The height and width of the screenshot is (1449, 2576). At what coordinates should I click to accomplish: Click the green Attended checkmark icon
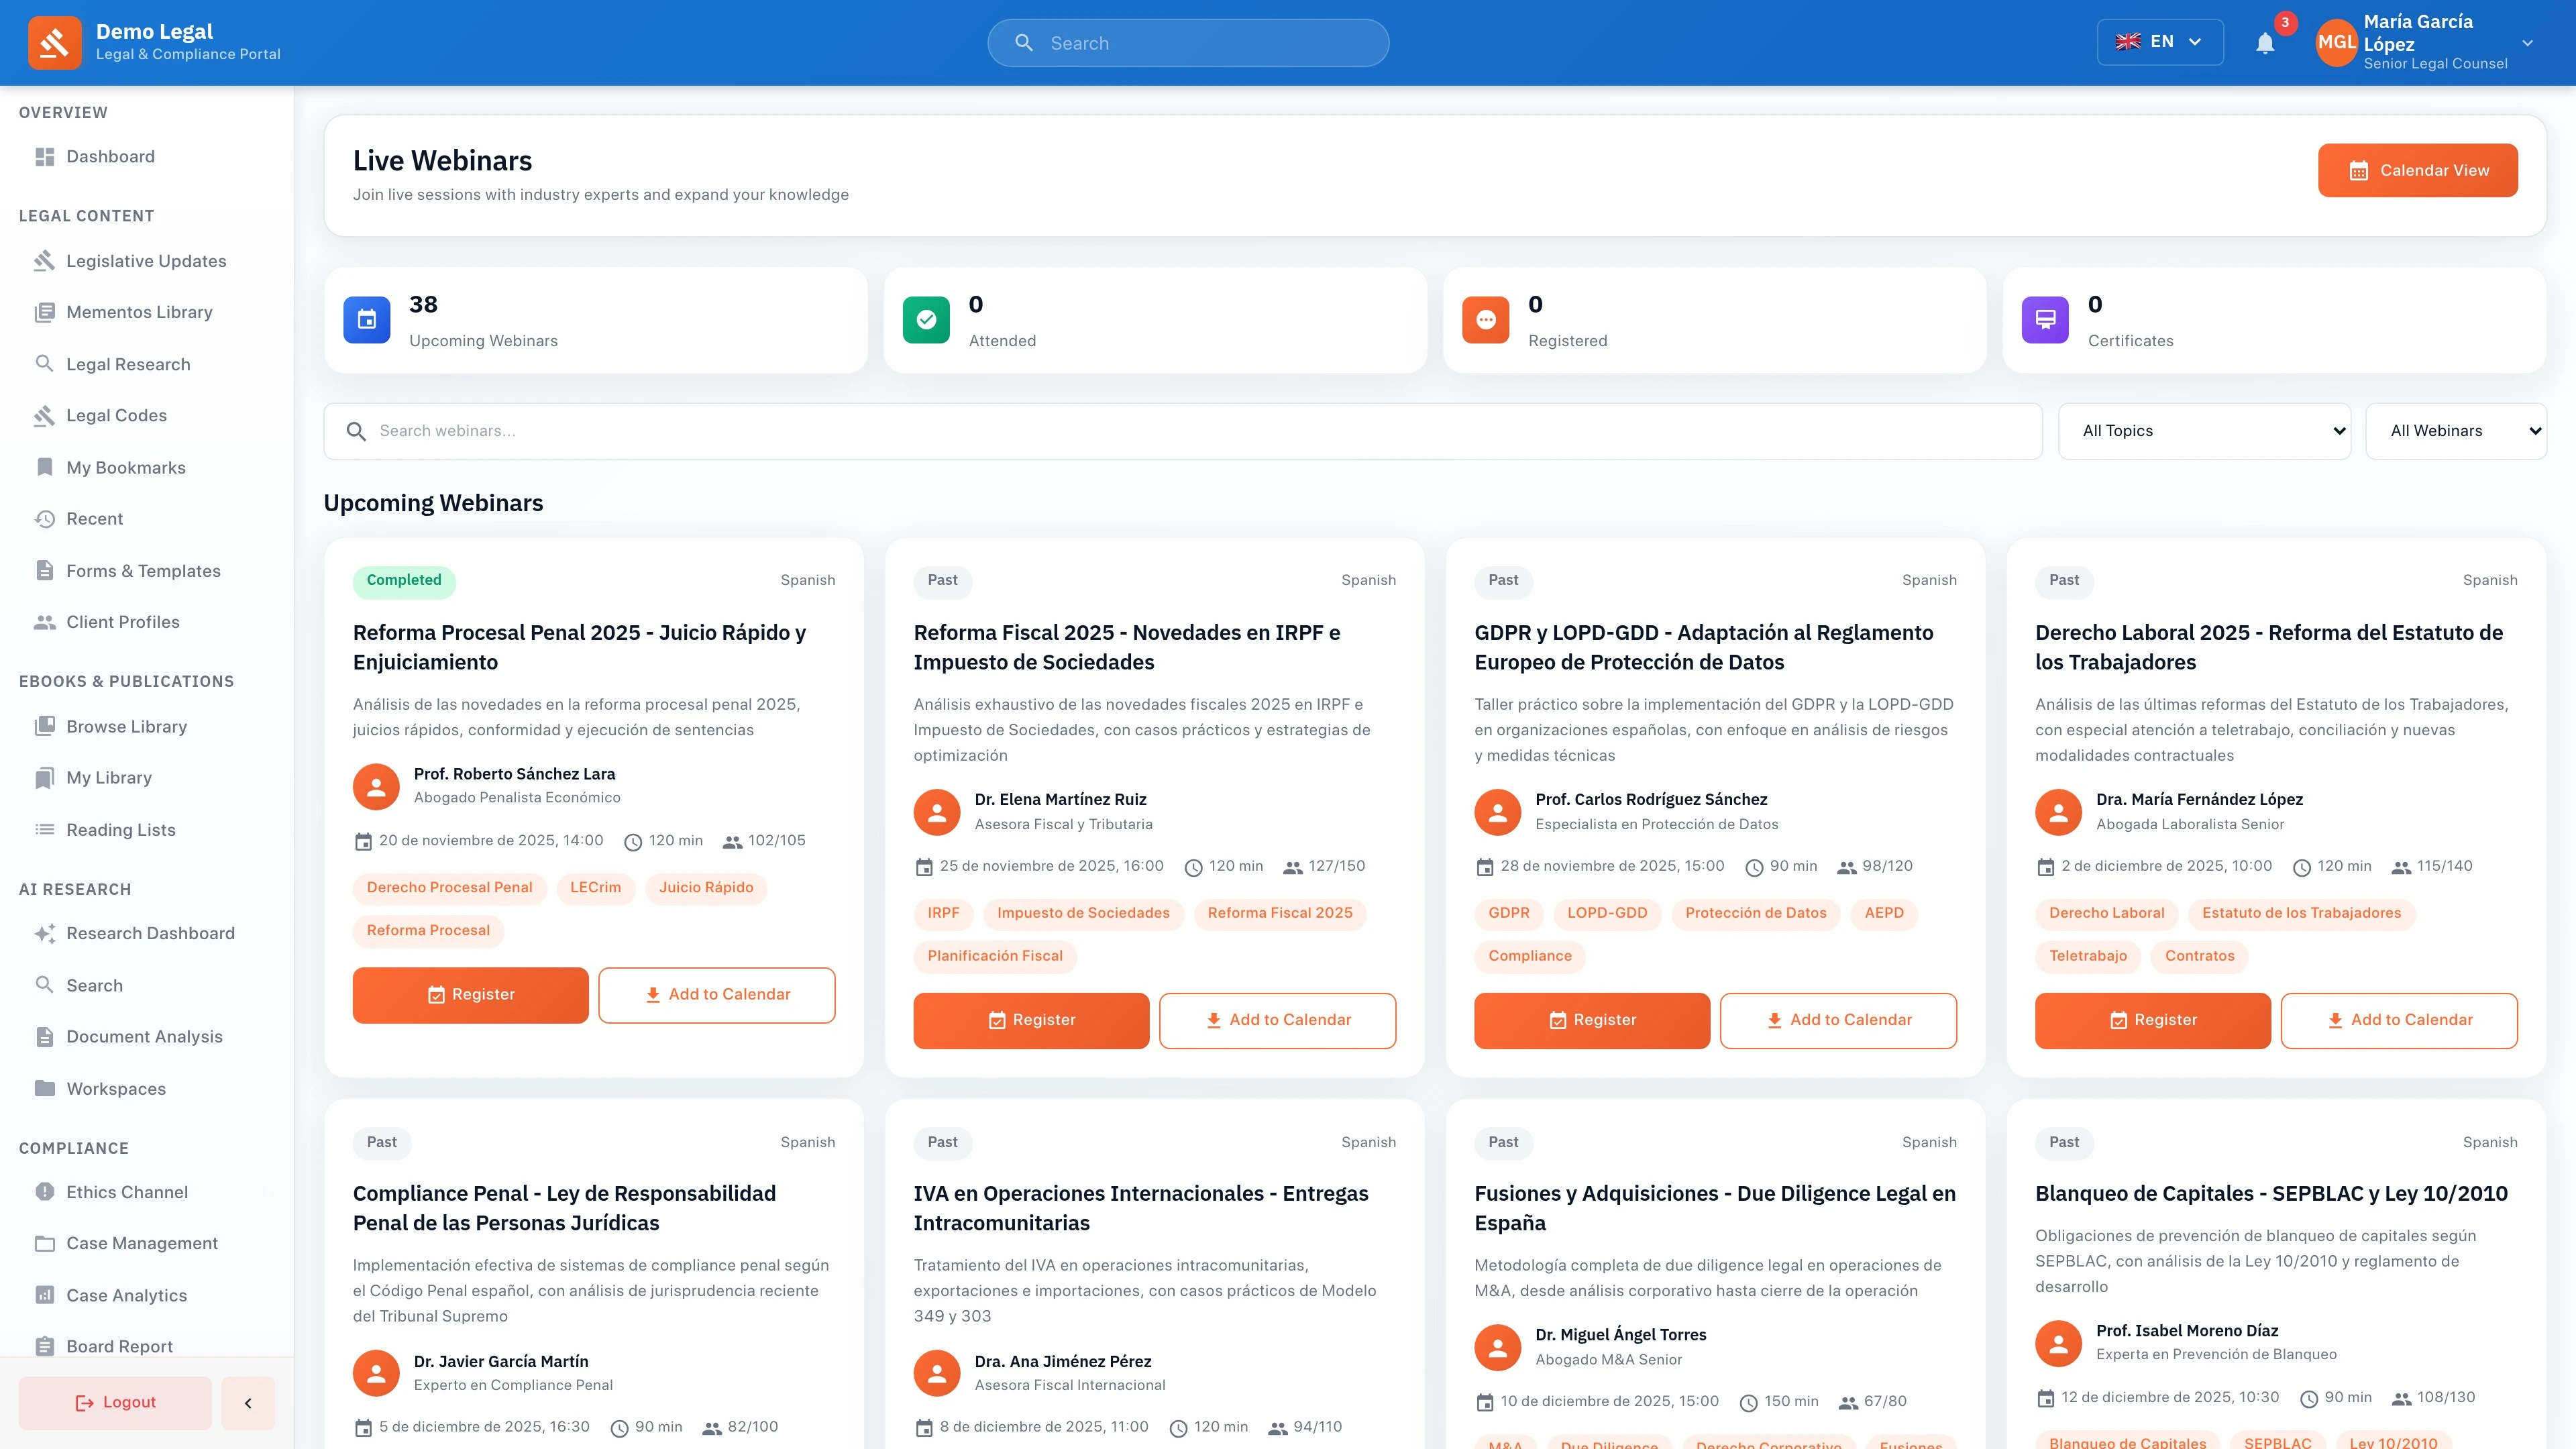(x=926, y=320)
